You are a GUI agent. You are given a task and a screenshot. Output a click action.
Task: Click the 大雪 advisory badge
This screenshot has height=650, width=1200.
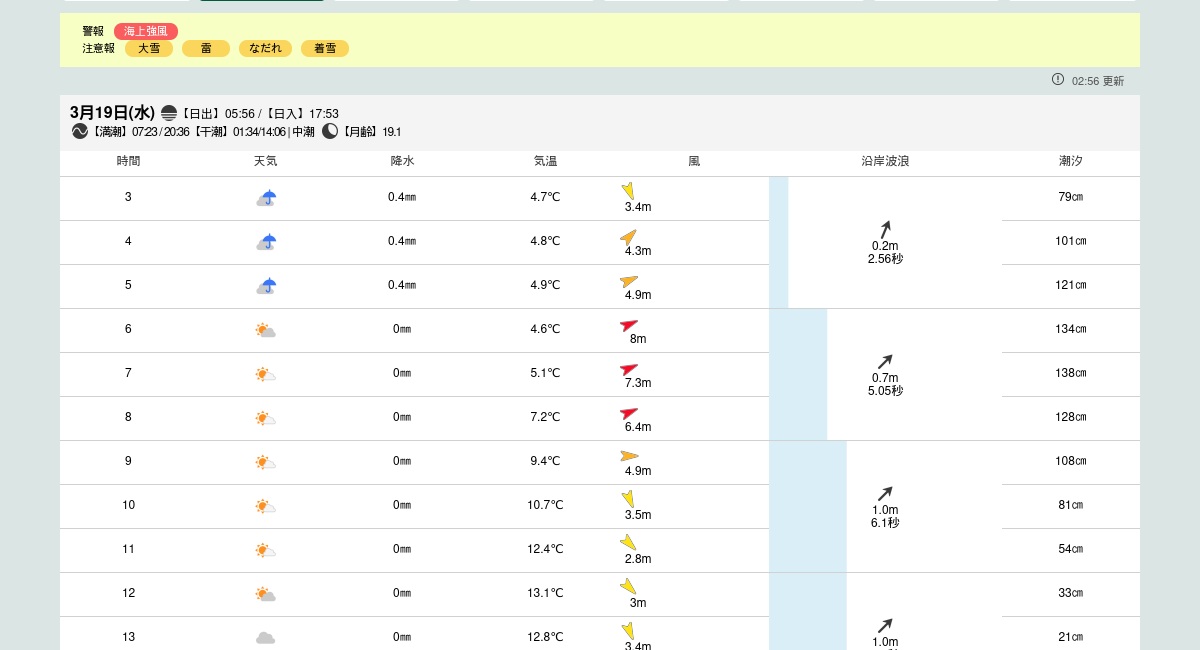(149, 48)
